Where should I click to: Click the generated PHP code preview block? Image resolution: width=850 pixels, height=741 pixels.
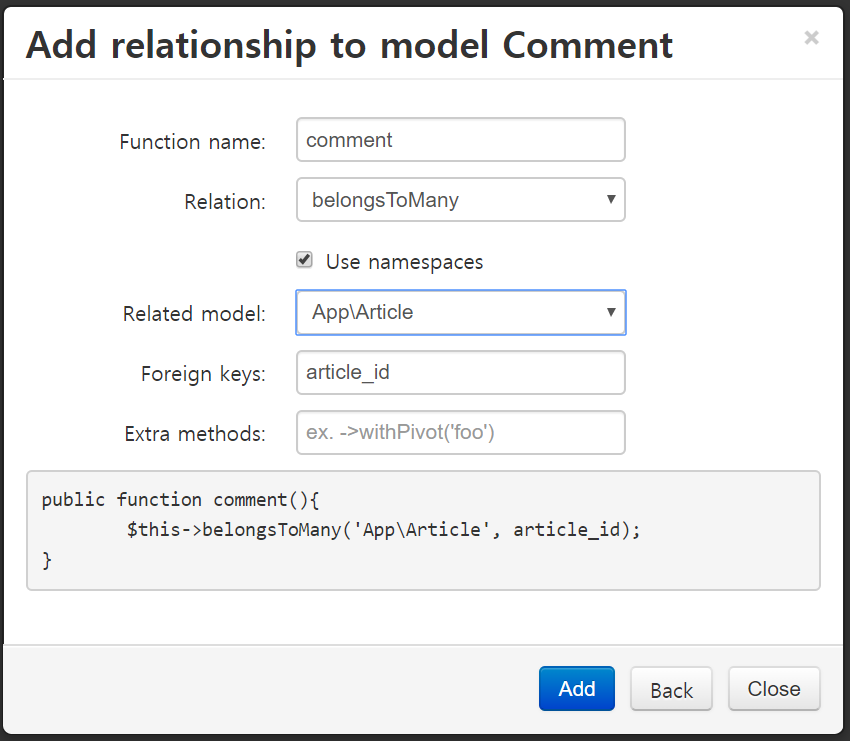coord(423,530)
